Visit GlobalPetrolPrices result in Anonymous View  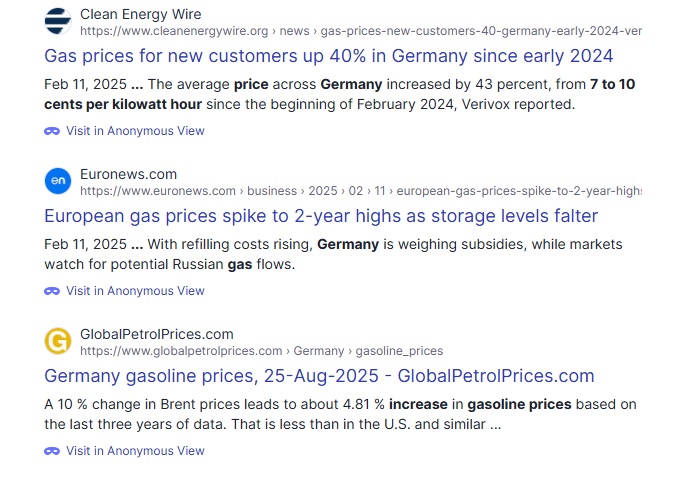click(135, 451)
